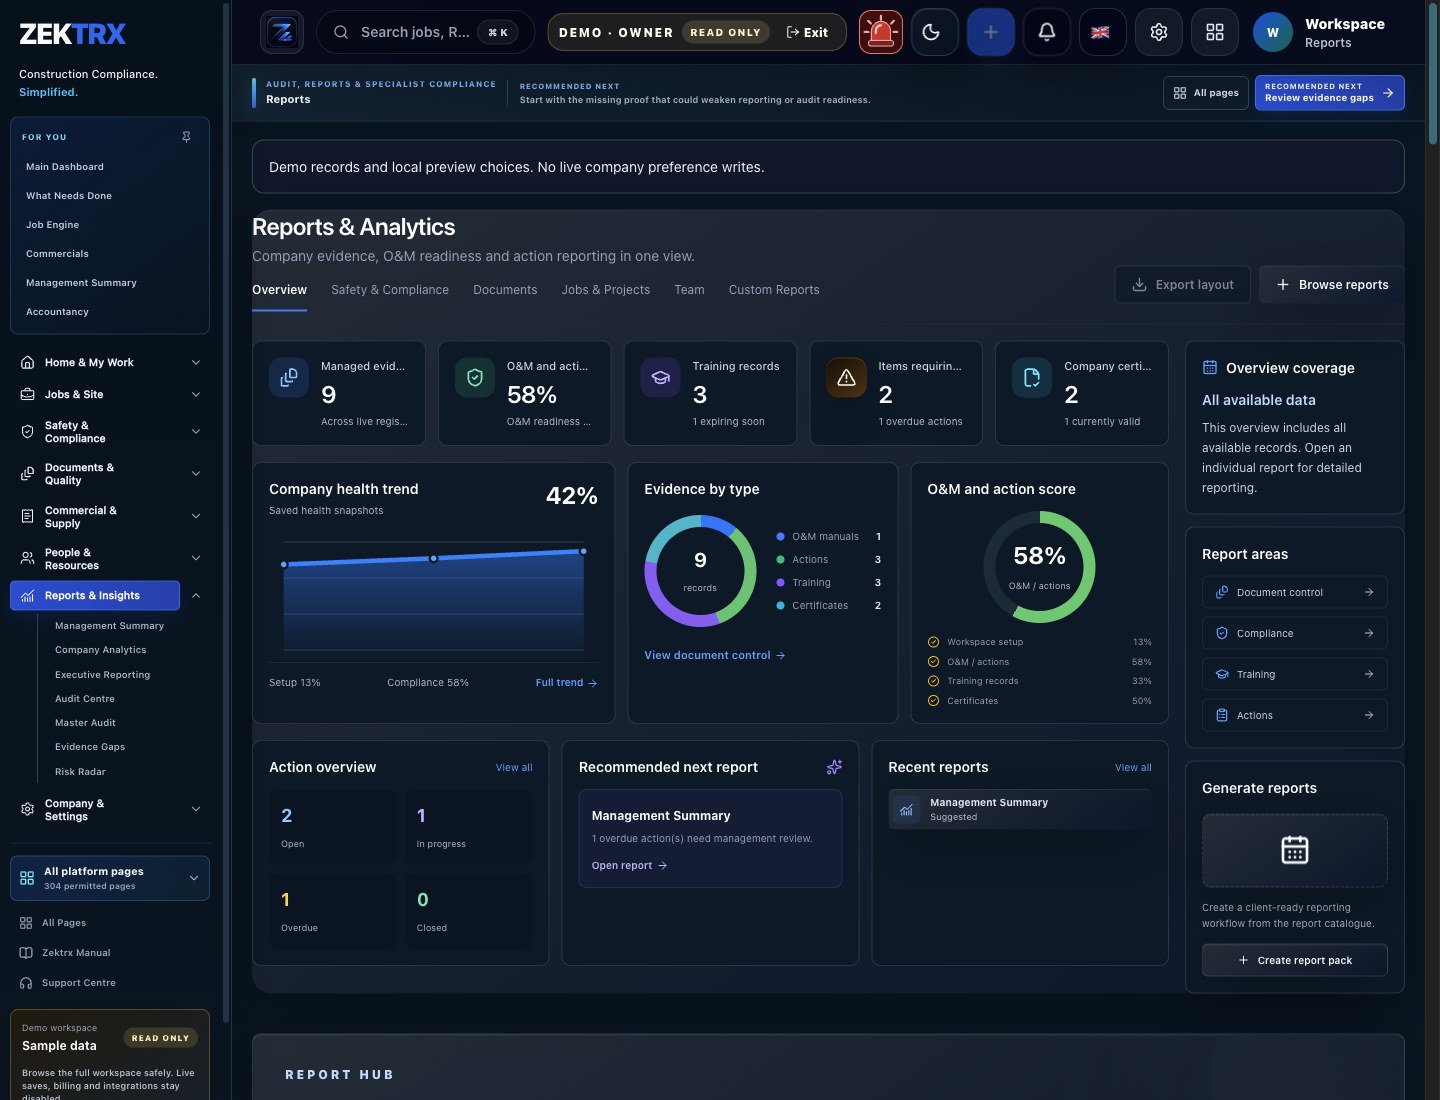This screenshot has width=1440, height=1100.
Task: Open Evidence Gaps in sidebar
Action: [90, 747]
